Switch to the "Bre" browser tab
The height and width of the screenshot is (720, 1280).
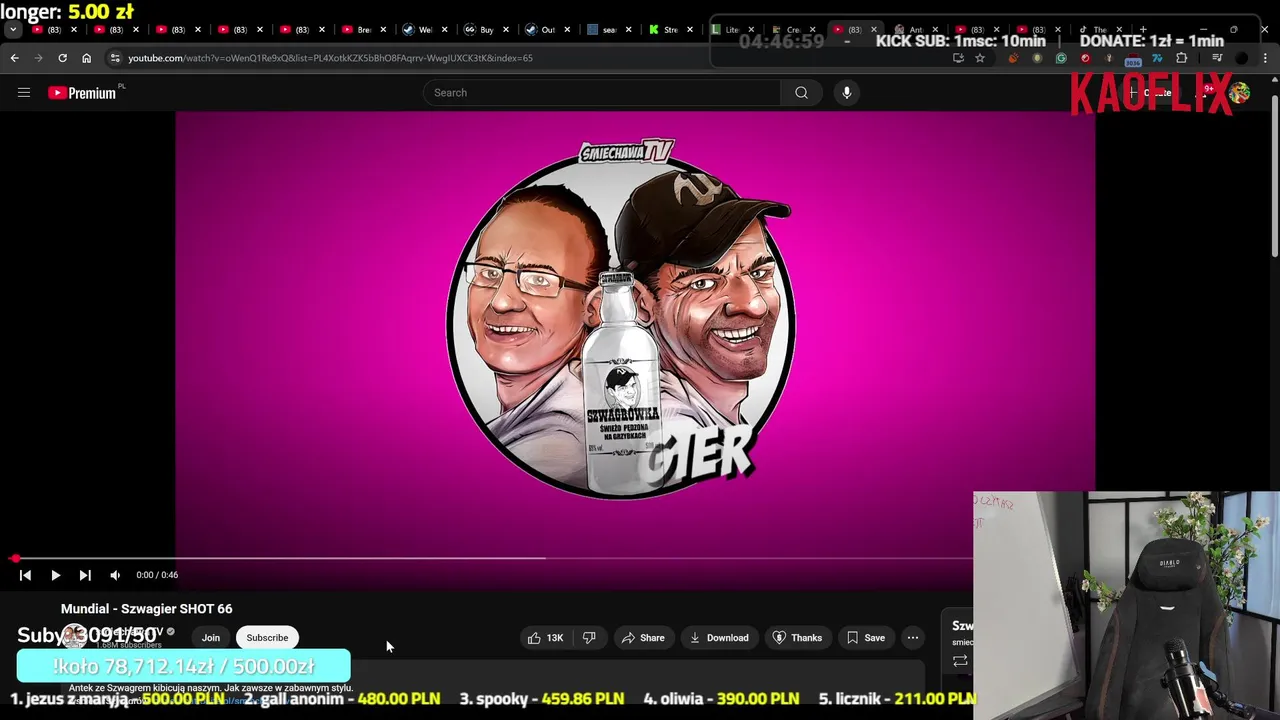point(363,30)
